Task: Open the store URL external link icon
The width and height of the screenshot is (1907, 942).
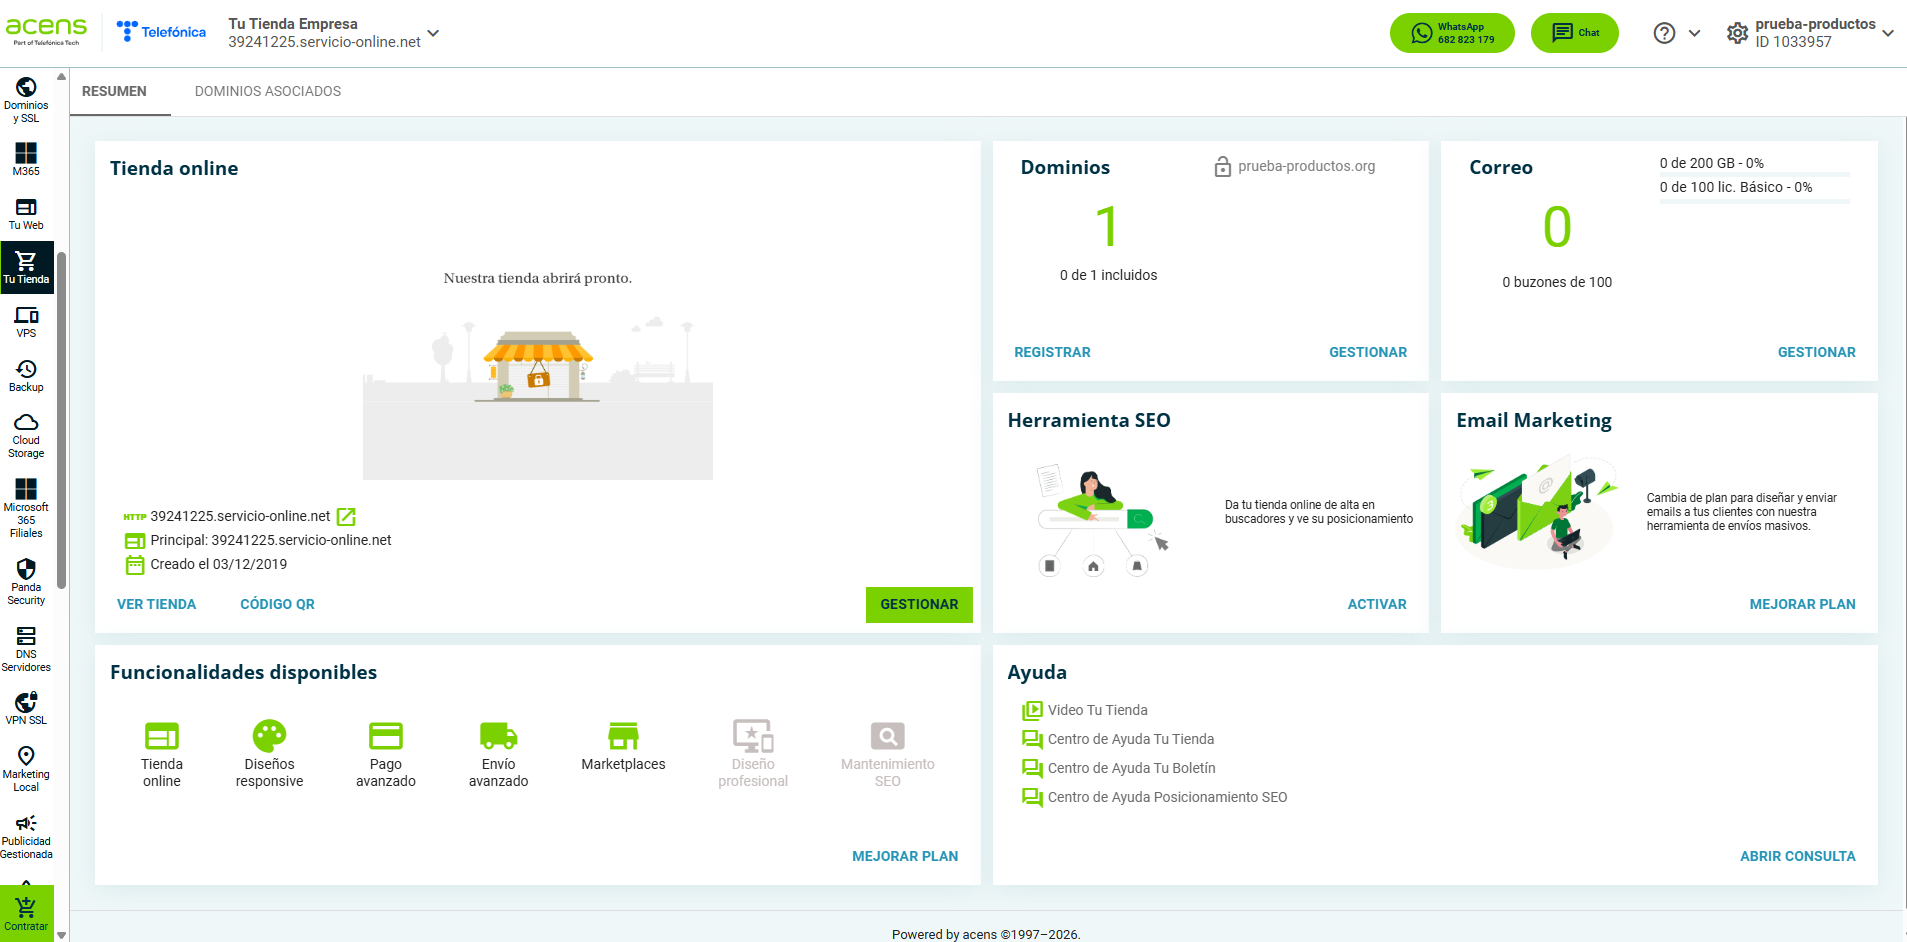Action: click(x=346, y=516)
